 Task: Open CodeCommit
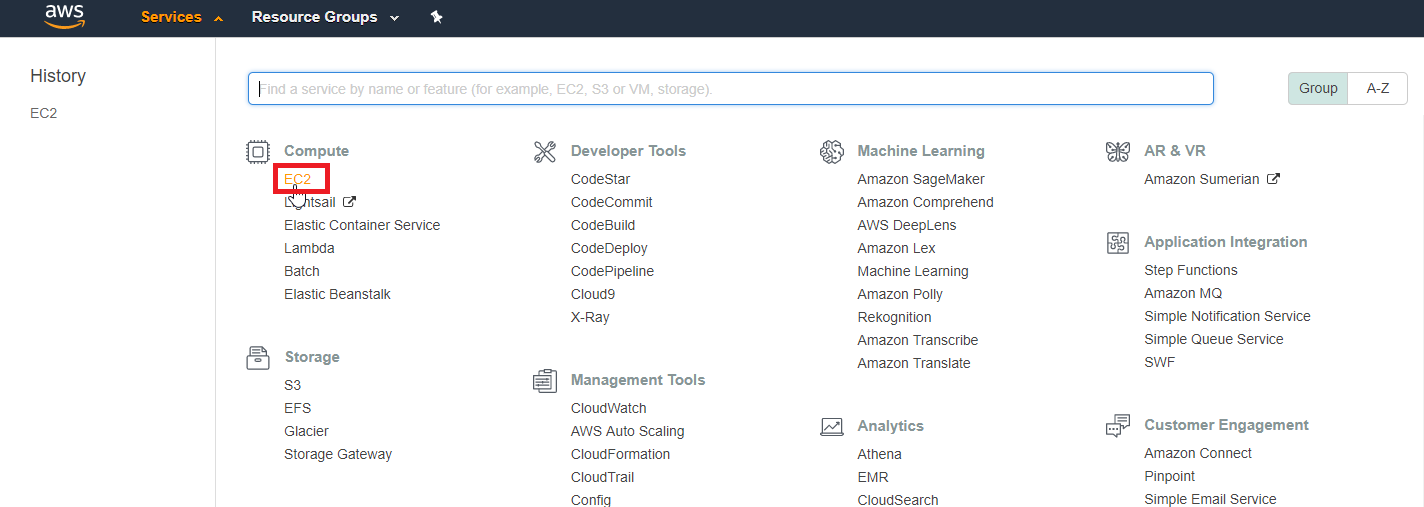click(612, 202)
